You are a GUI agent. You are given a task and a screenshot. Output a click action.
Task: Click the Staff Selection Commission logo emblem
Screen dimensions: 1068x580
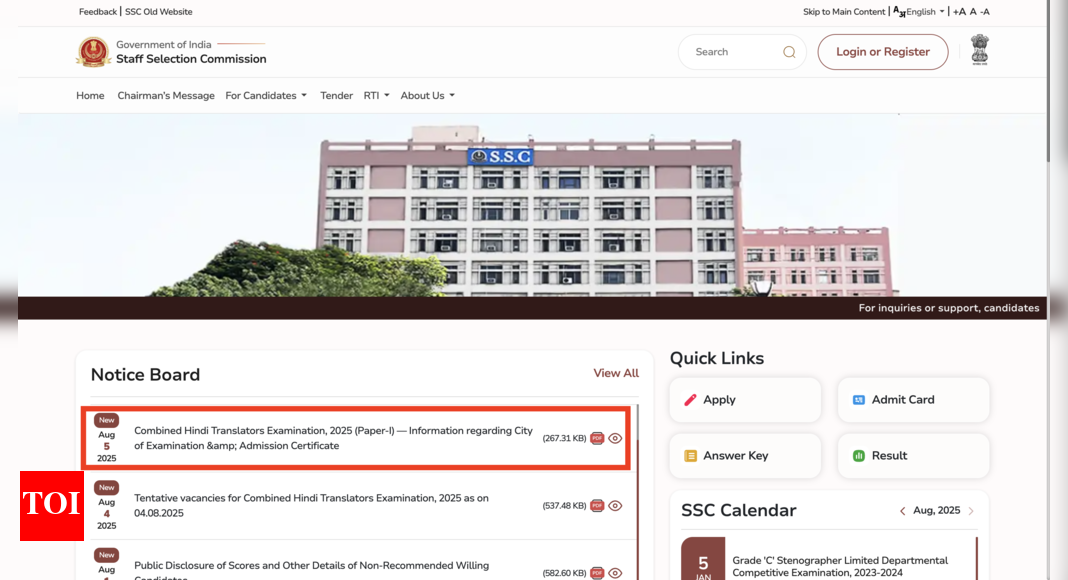click(93, 52)
